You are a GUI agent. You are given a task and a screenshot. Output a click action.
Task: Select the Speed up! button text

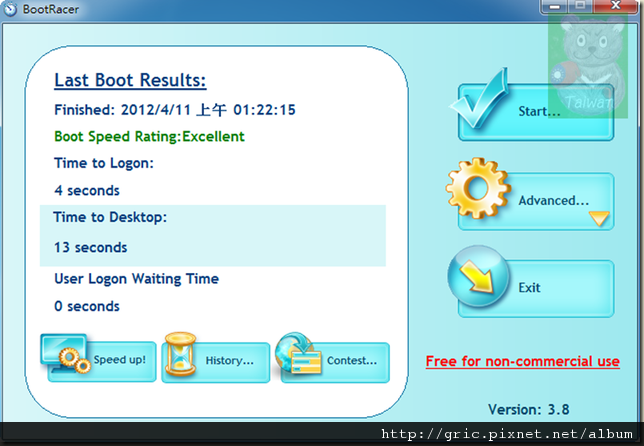(120, 360)
